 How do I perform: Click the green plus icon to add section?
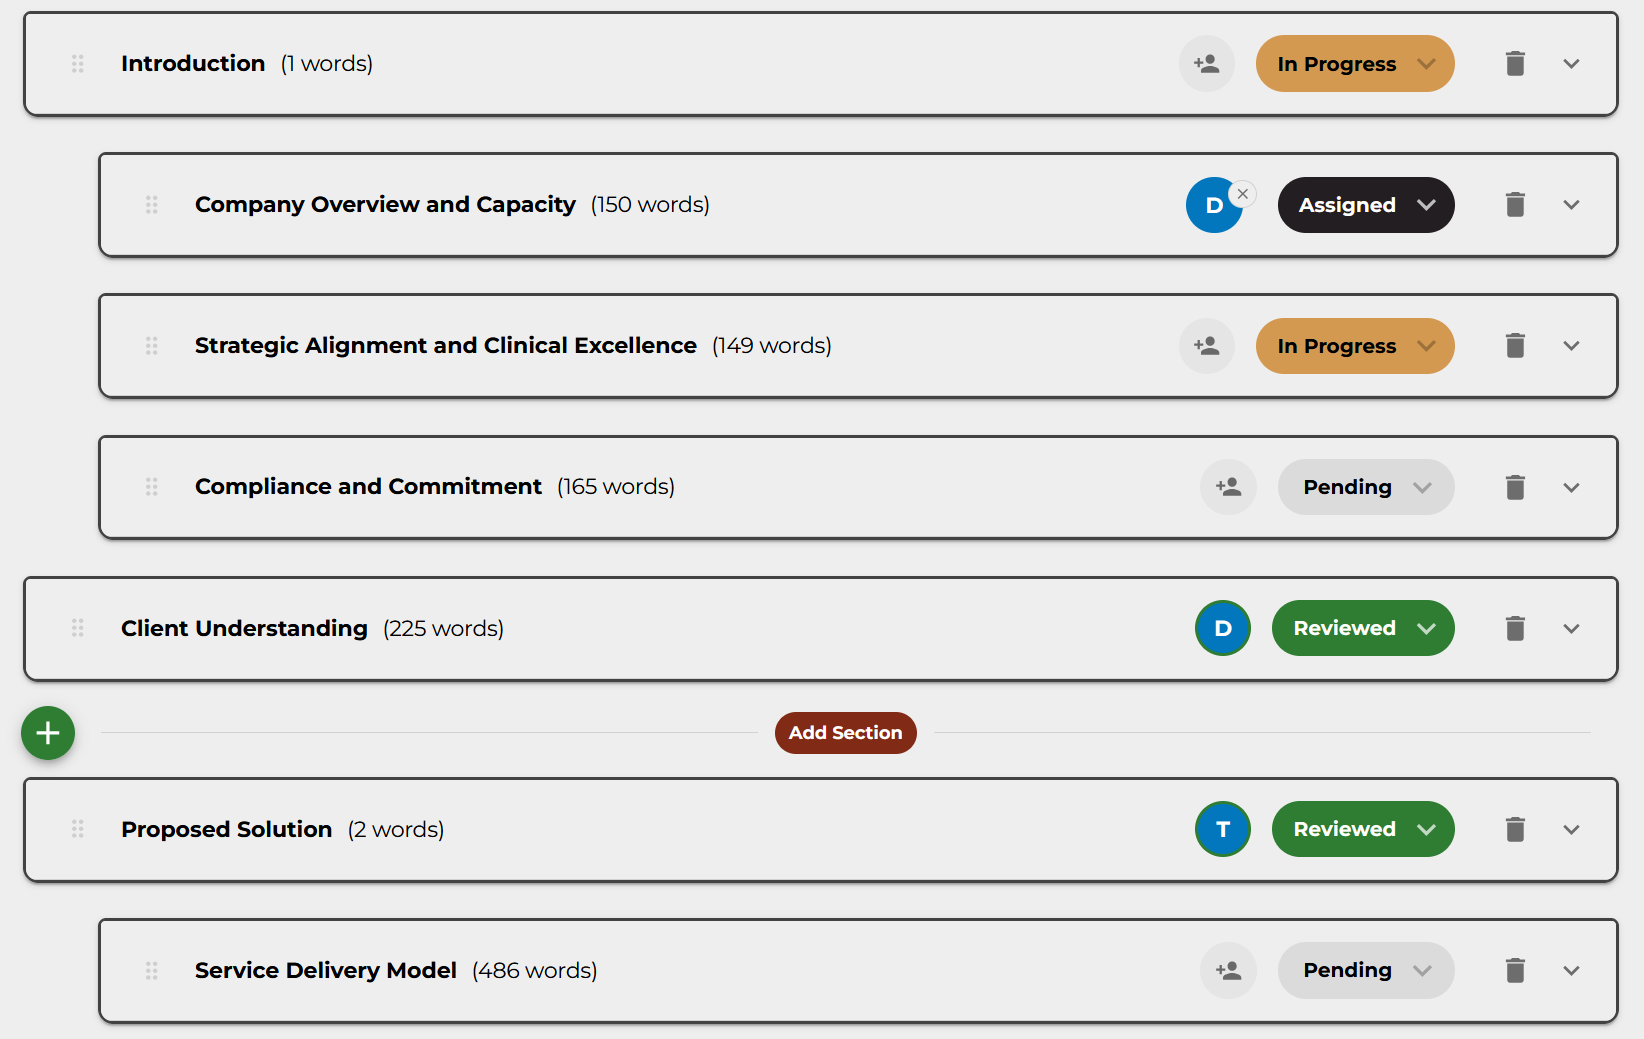tap(46, 732)
